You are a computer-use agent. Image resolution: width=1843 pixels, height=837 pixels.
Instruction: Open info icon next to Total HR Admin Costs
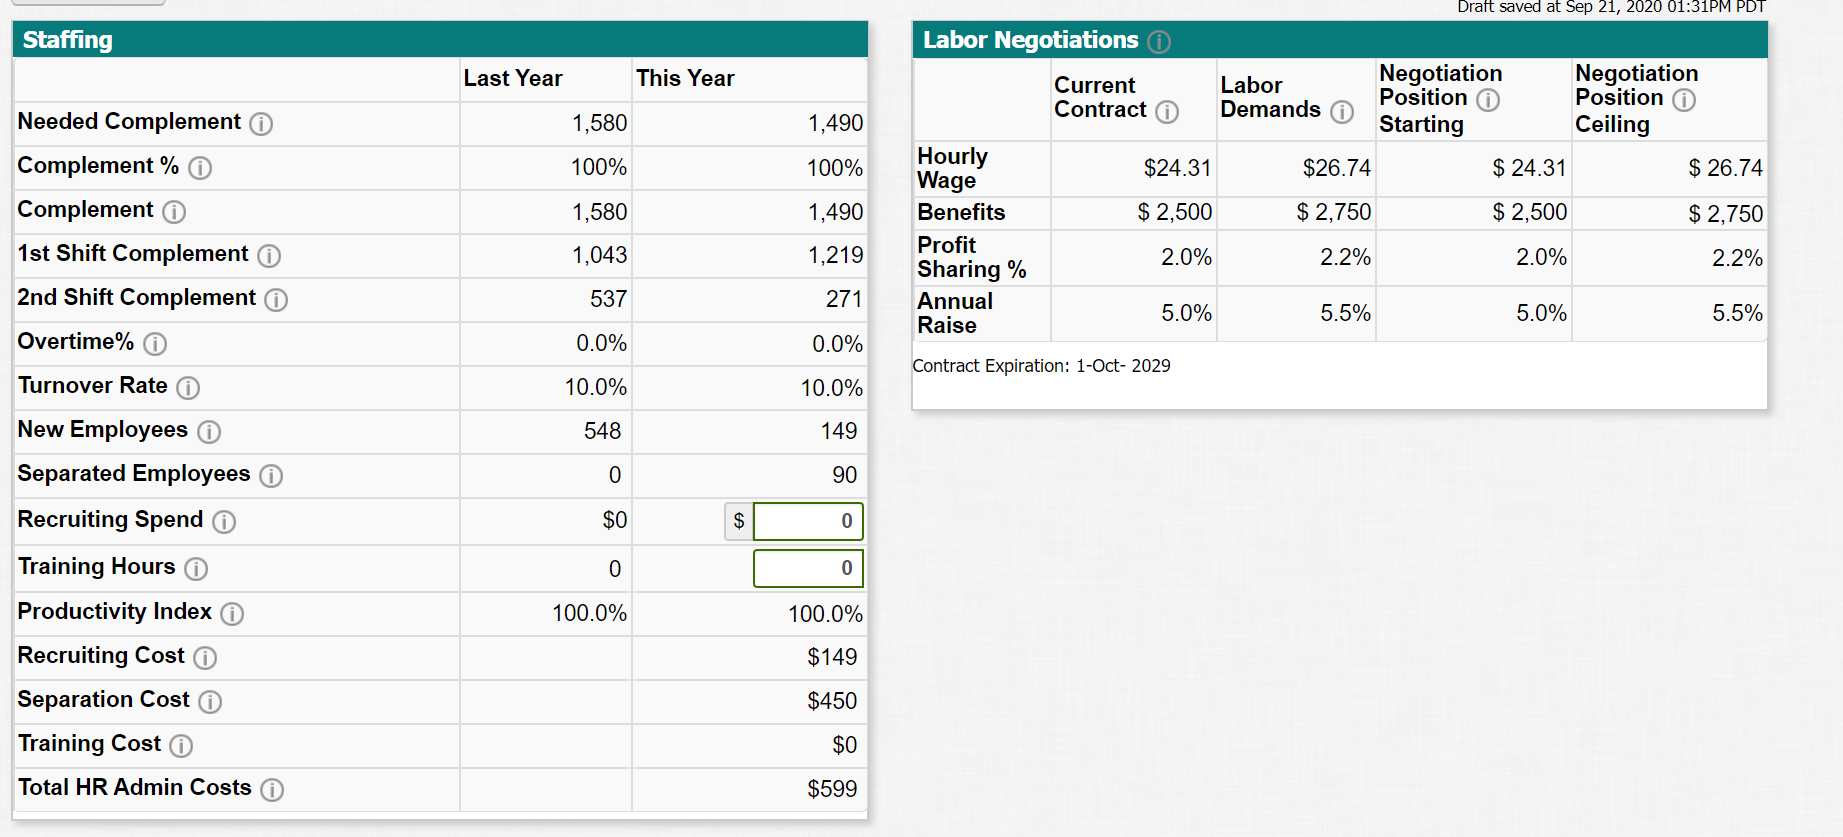pyautogui.click(x=272, y=790)
